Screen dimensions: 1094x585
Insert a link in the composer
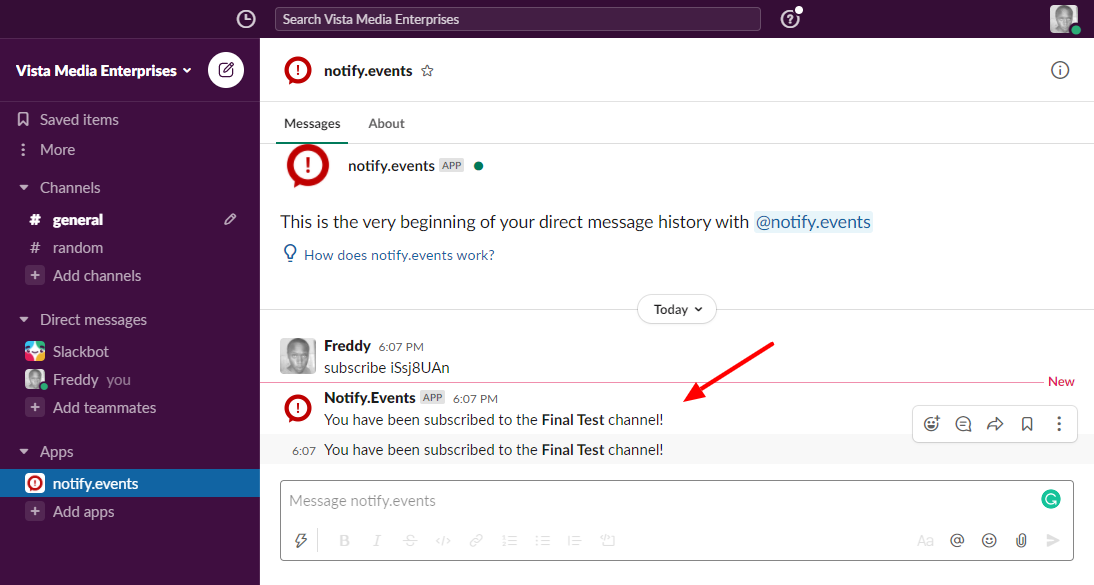[x=476, y=540]
